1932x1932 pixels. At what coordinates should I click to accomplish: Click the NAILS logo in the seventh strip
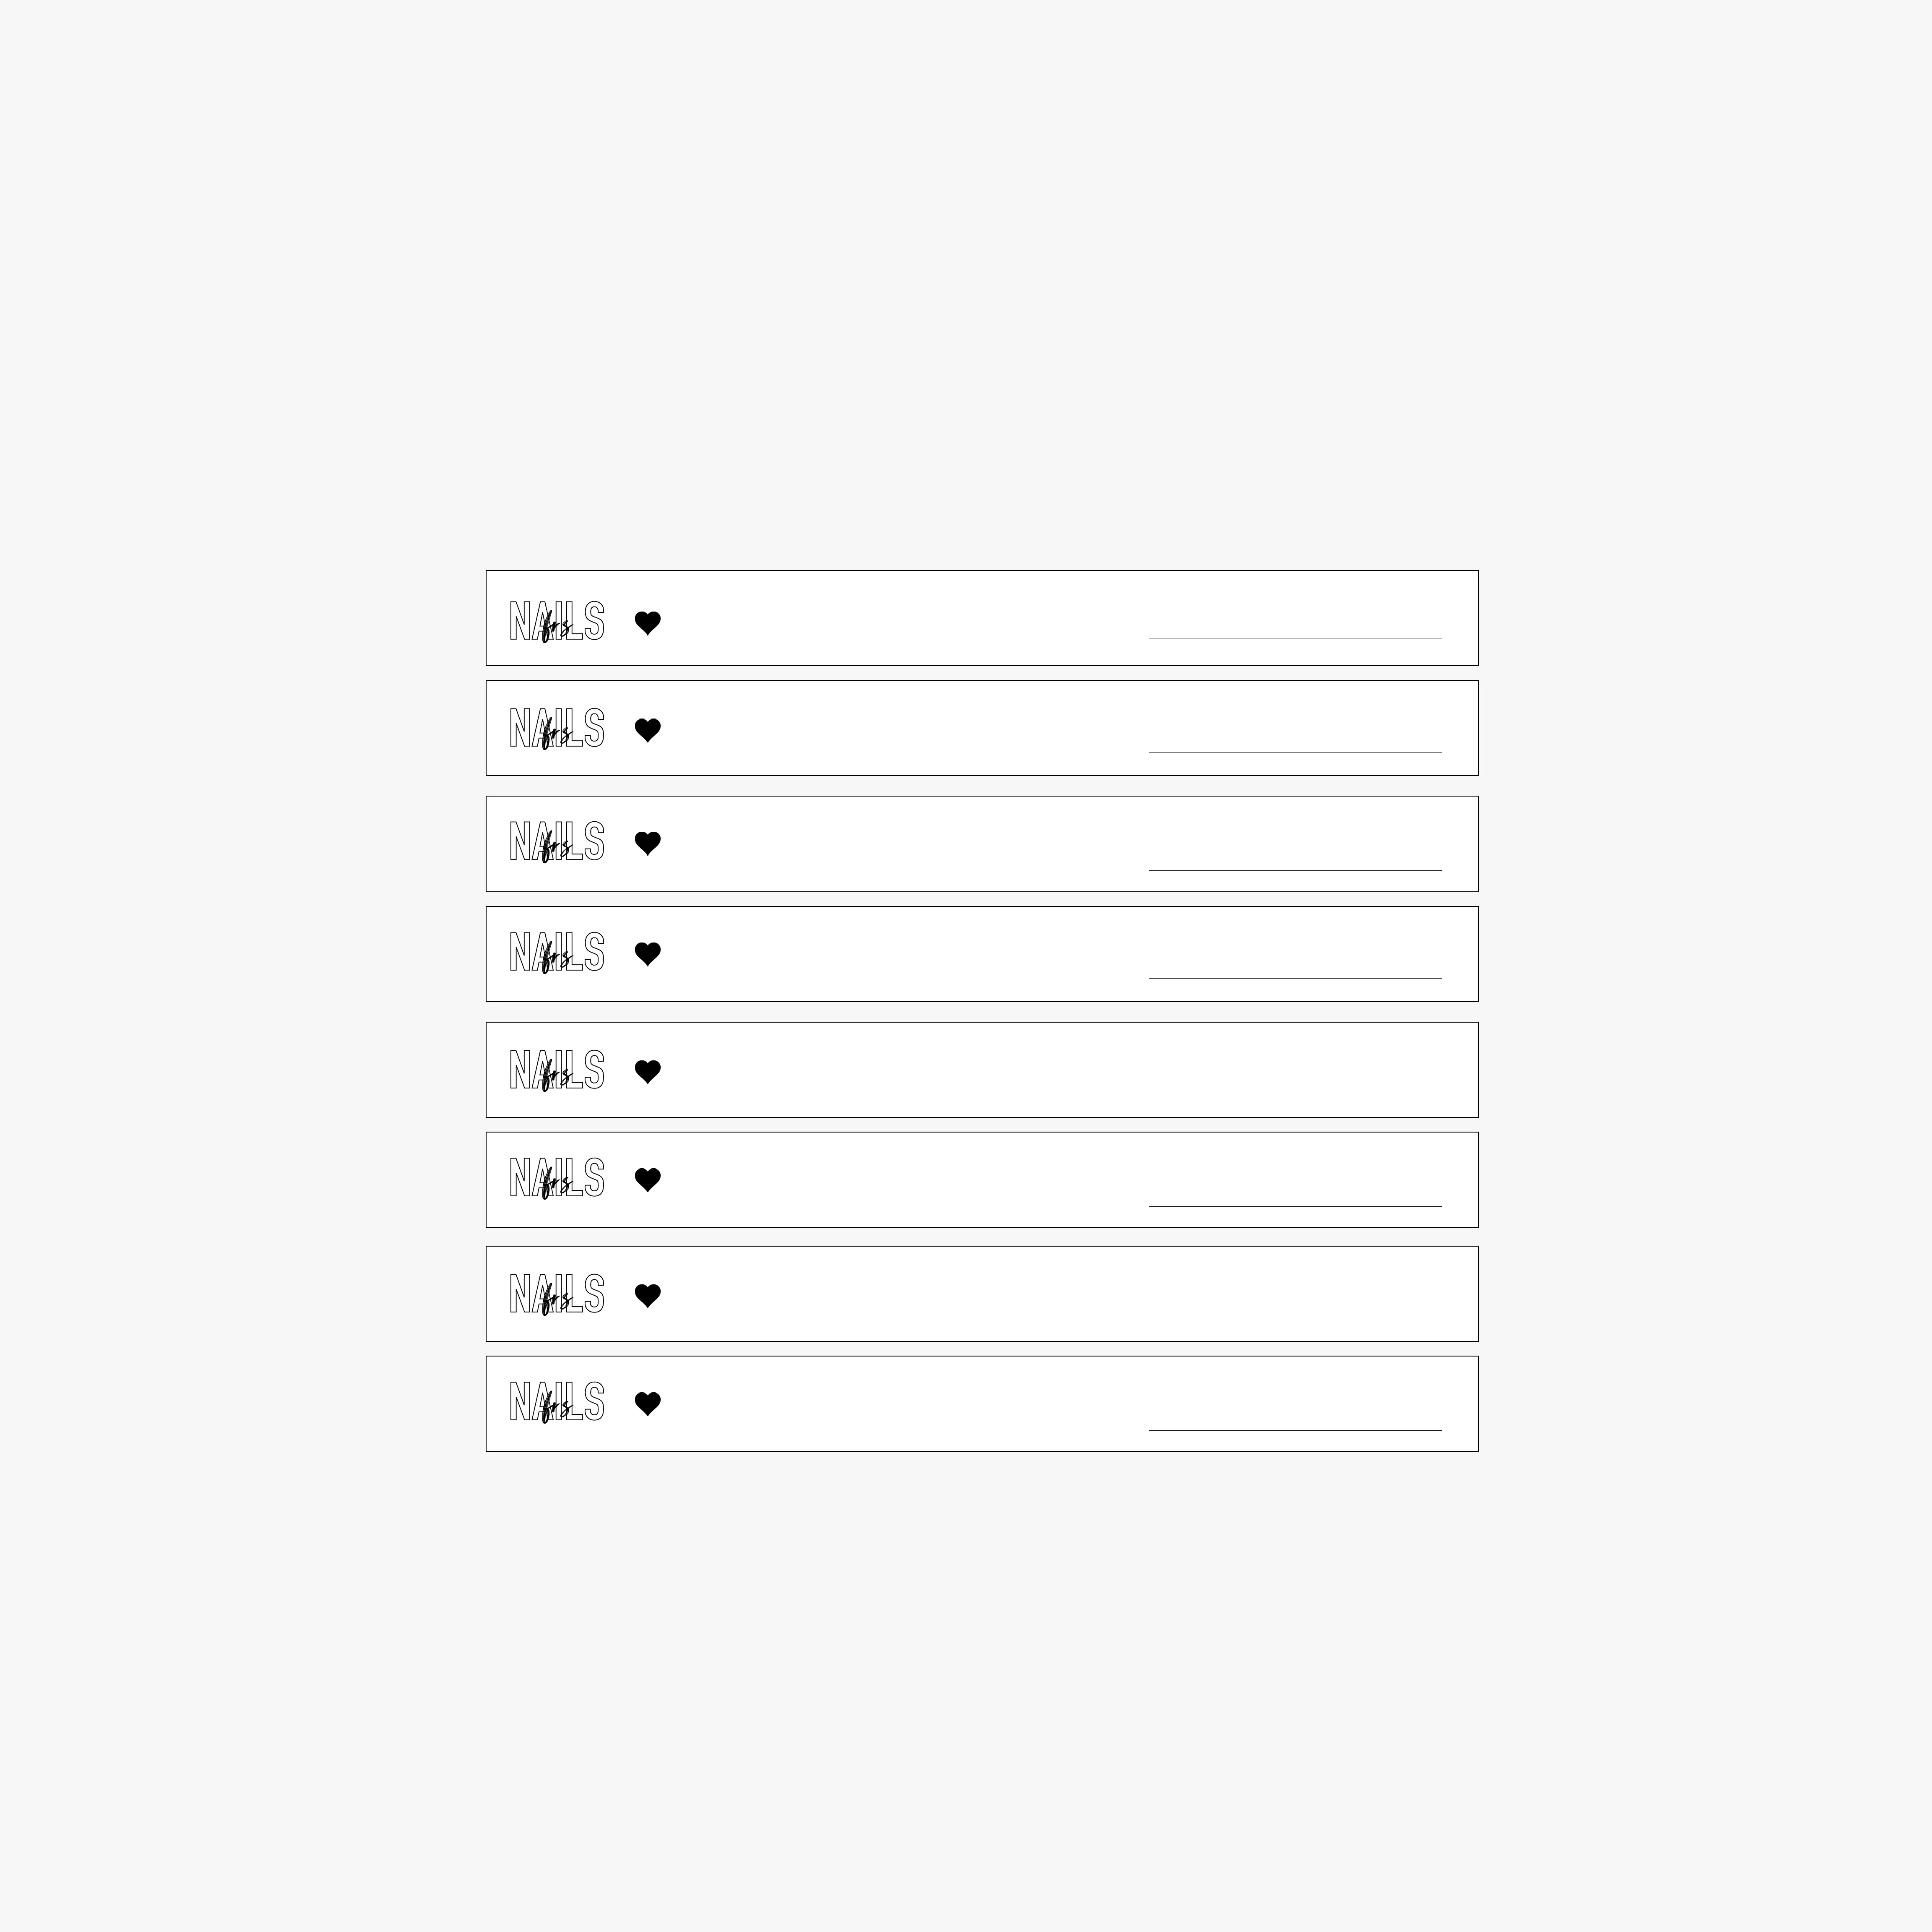(x=557, y=1294)
